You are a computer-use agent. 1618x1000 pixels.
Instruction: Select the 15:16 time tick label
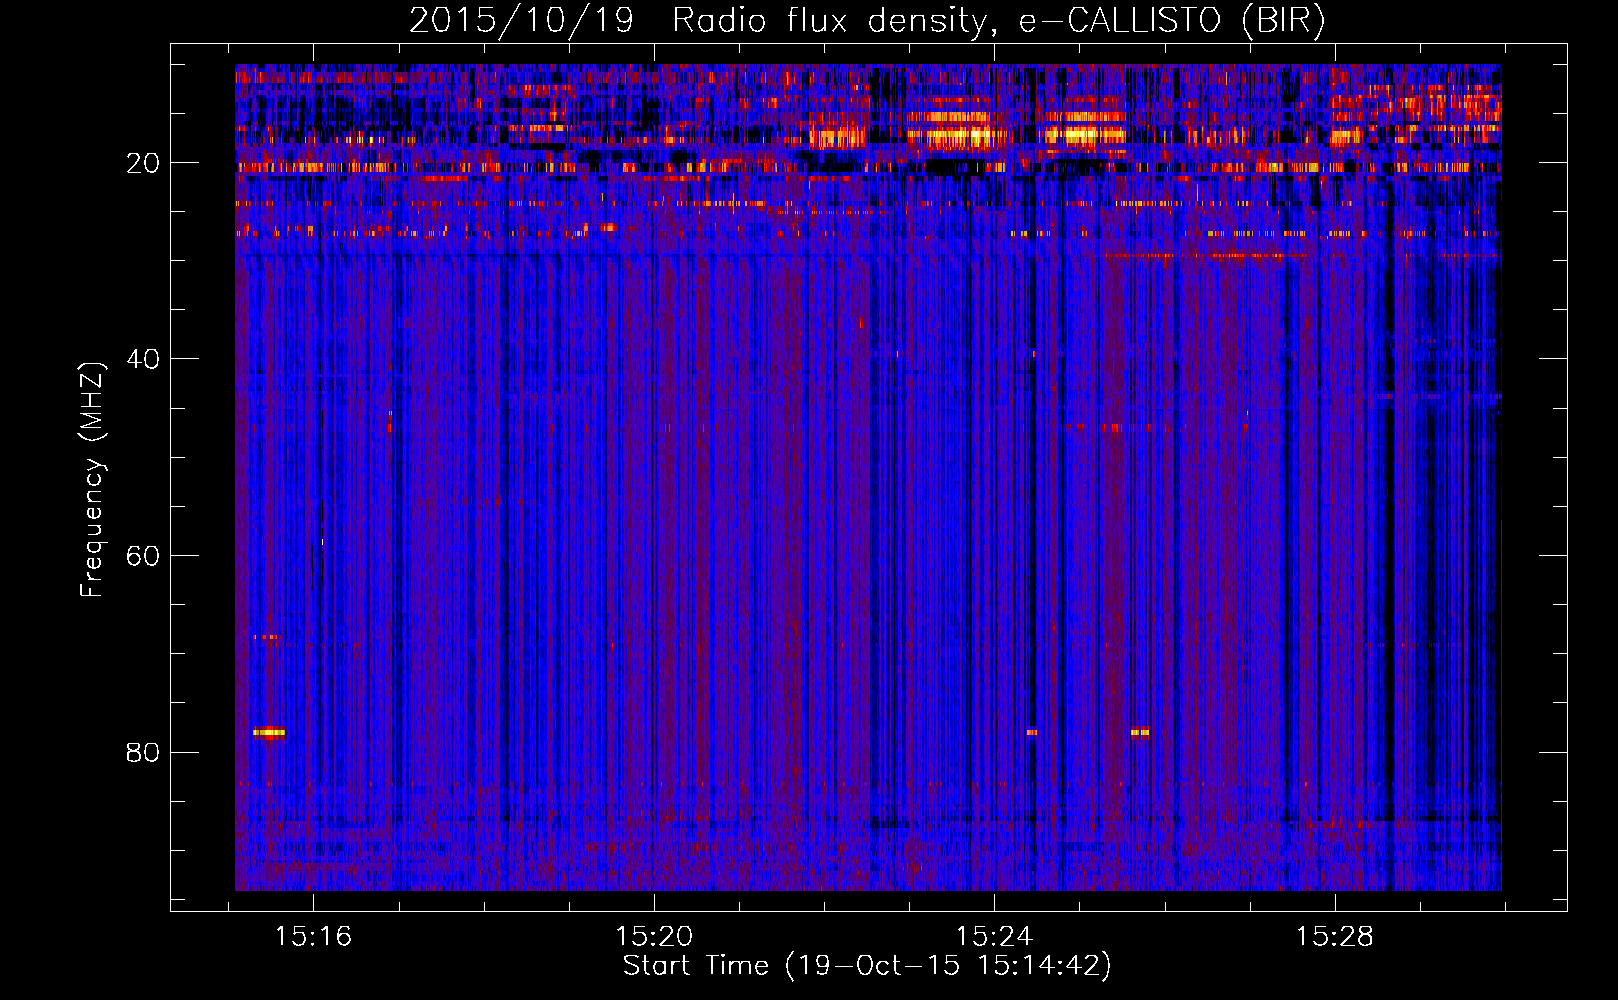click(x=313, y=937)
